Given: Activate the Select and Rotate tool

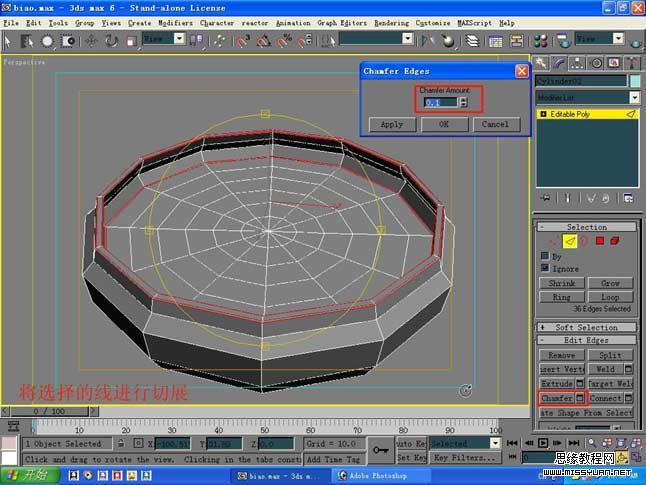Looking at the screenshot, I should (111, 41).
